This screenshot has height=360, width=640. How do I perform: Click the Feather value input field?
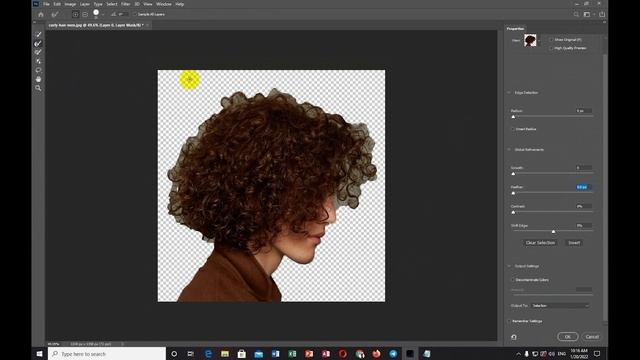click(584, 187)
